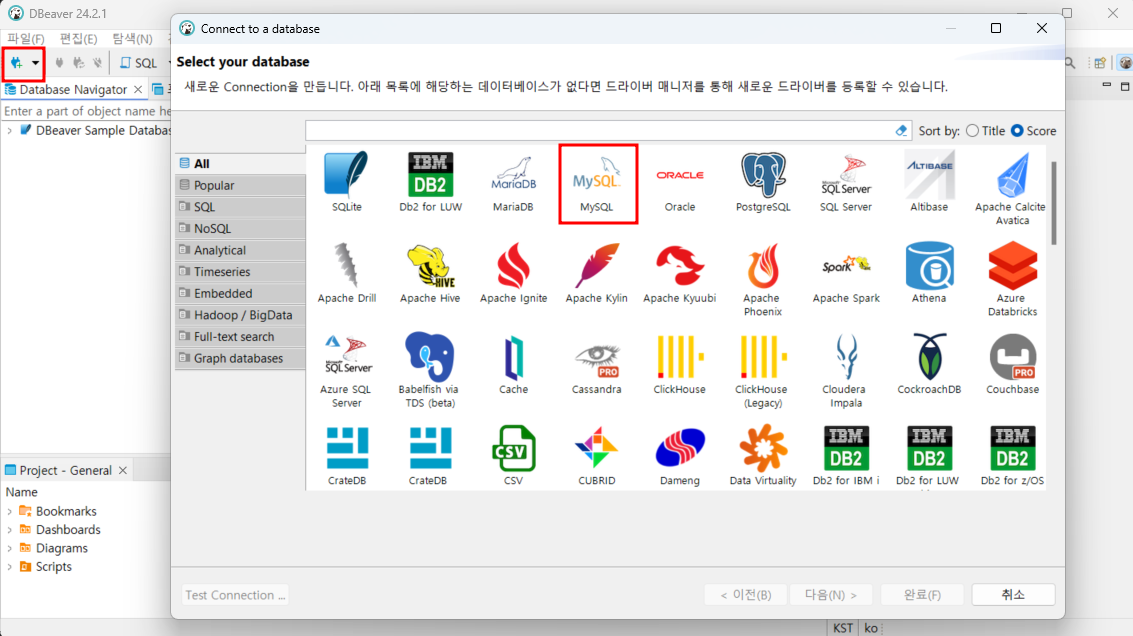Open the 파일(F) menu
Screen dimensions: 1133x636
pyautogui.click(x=26, y=38)
